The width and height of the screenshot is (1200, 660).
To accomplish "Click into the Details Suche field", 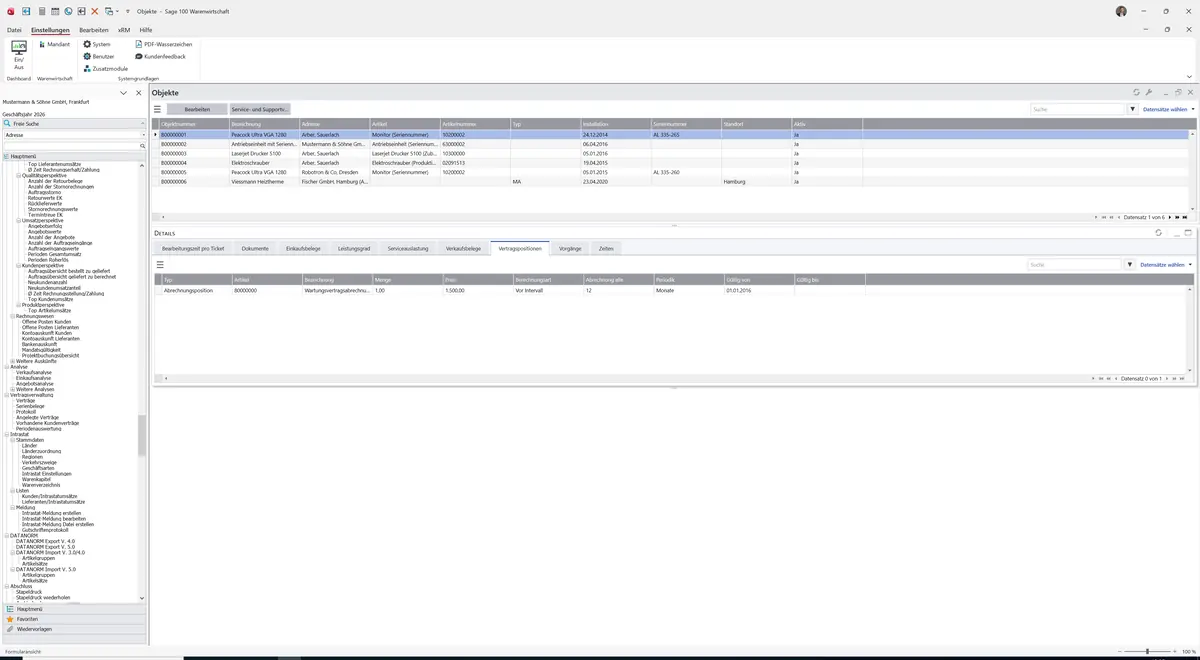I will pyautogui.click(x=1075, y=265).
